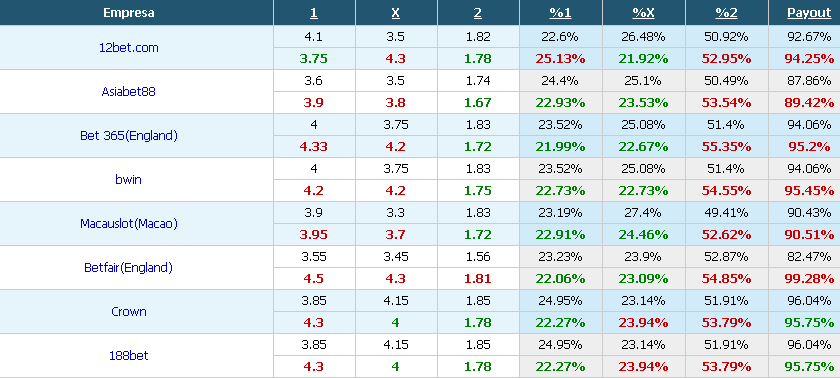The image size is (840, 378).
Task: Select the Macauslot(Macao) link
Action: (129, 223)
